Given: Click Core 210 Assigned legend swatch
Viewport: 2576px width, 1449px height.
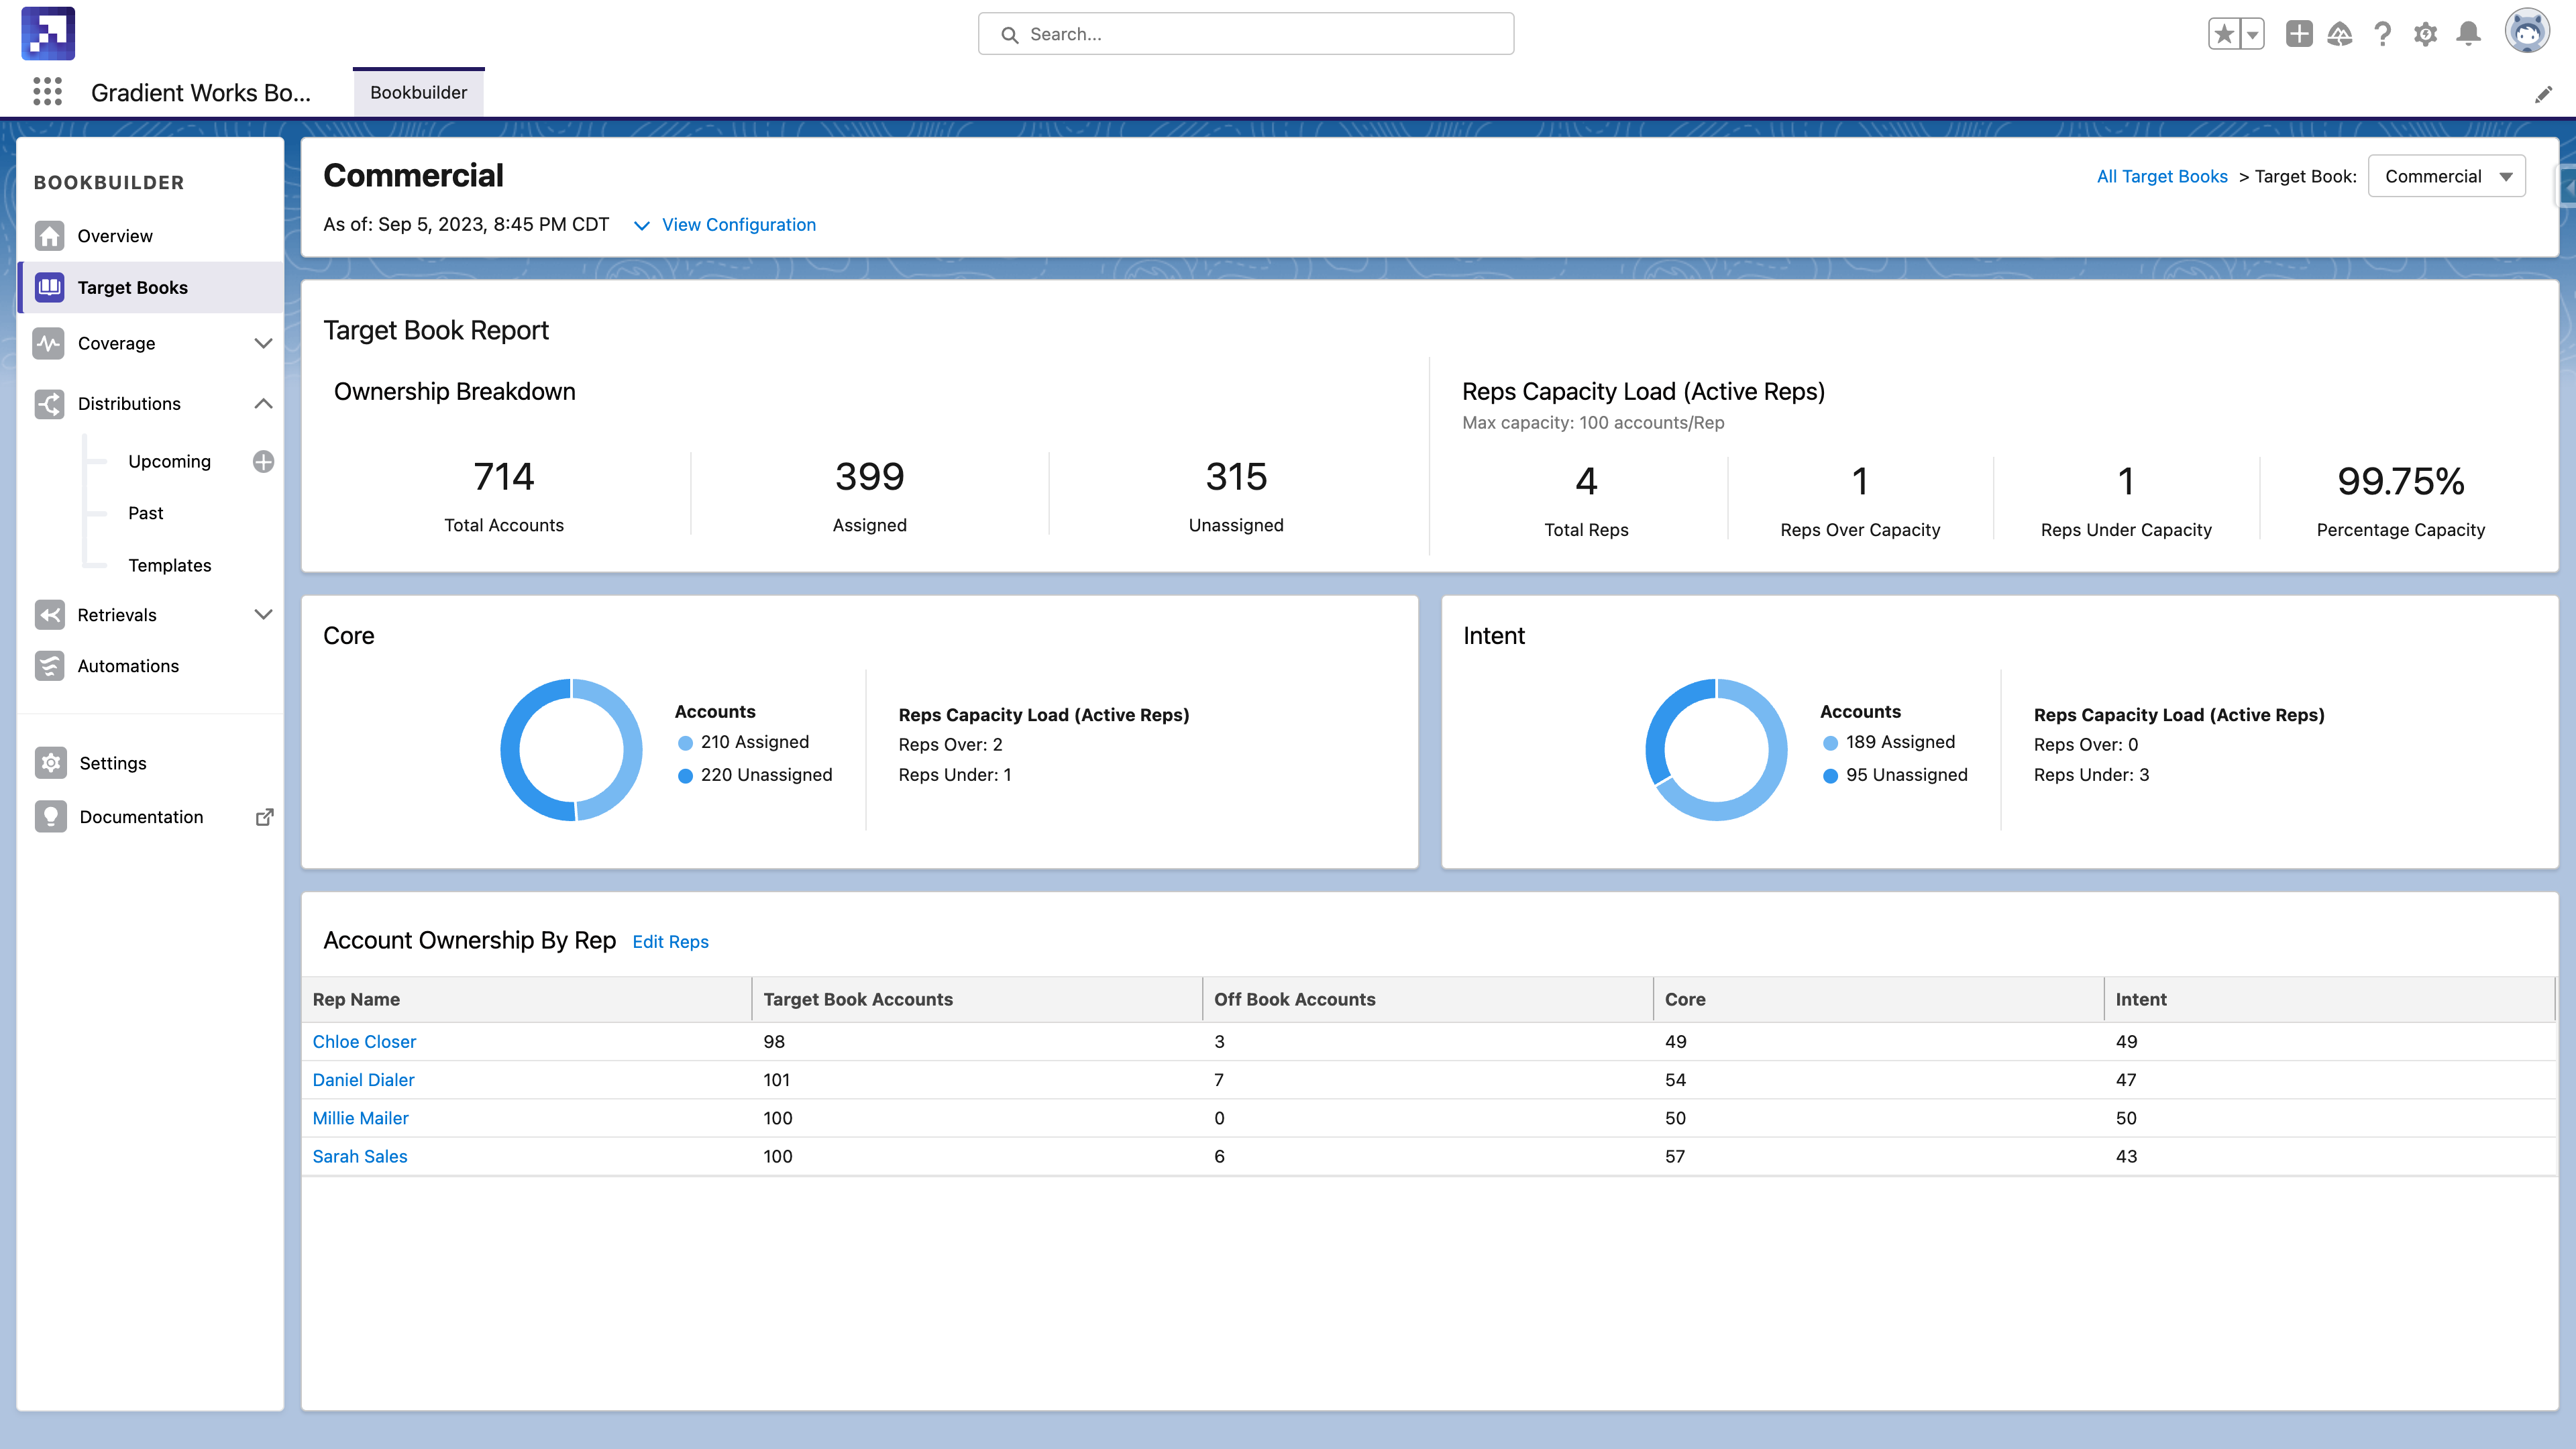Looking at the screenshot, I should coord(685,743).
